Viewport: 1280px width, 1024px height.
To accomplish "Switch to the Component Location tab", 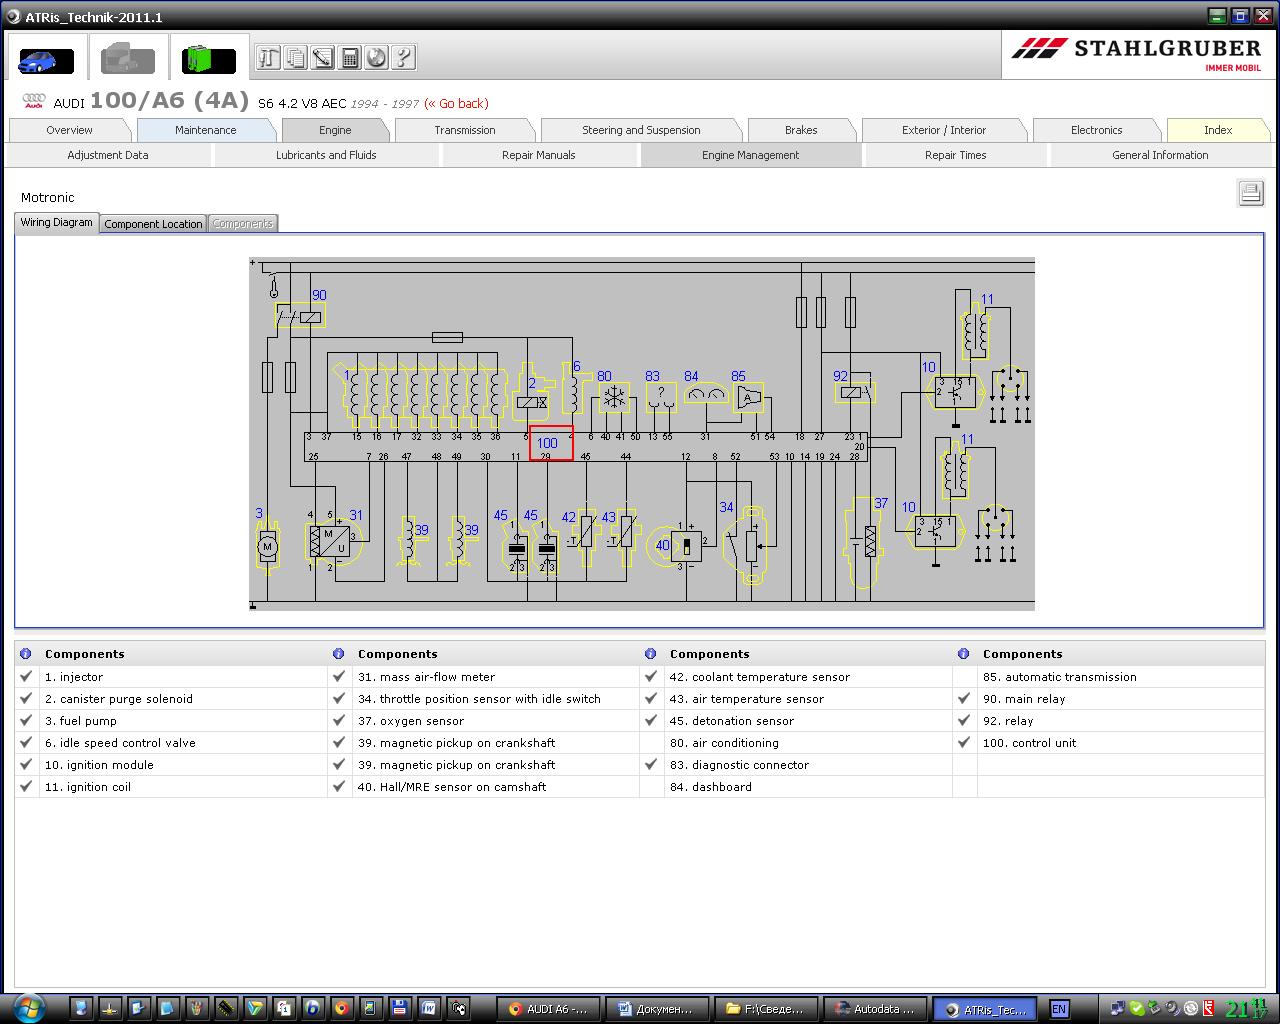I will click(x=153, y=224).
